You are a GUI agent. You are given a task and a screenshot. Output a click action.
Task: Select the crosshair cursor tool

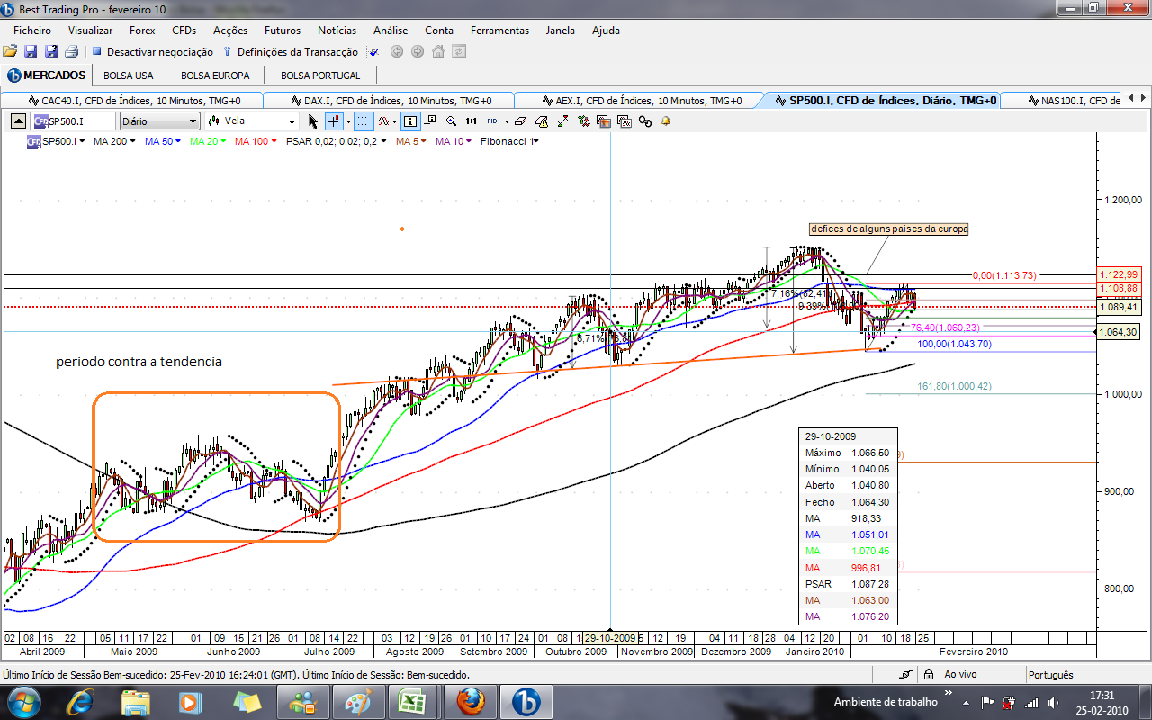coord(334,121)
